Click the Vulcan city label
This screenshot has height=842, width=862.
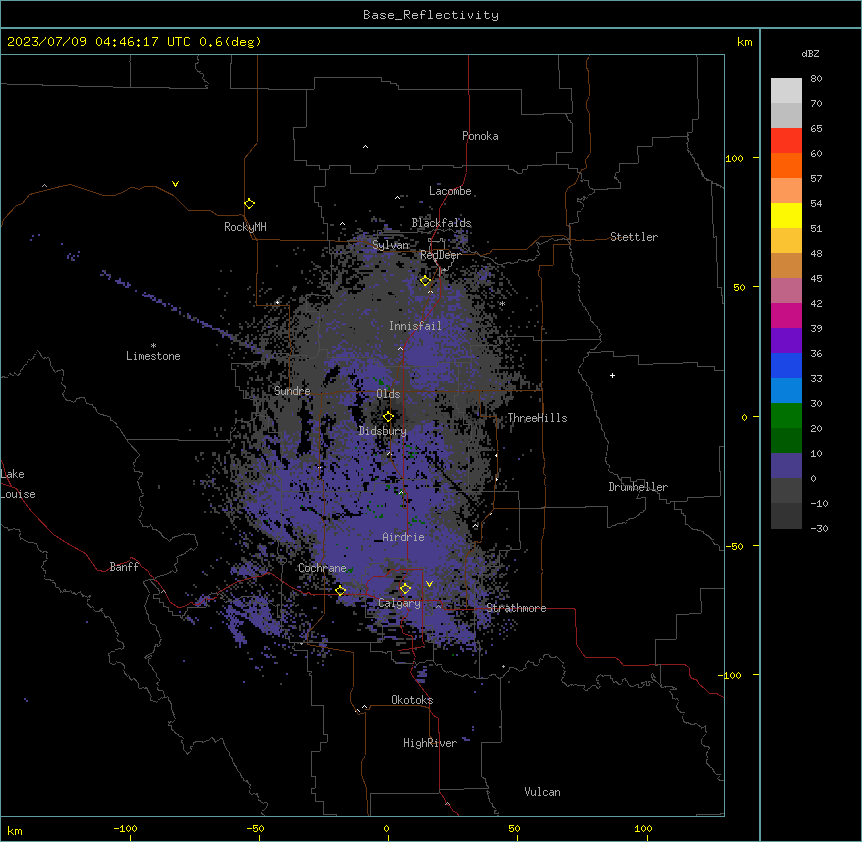point(543,792)
